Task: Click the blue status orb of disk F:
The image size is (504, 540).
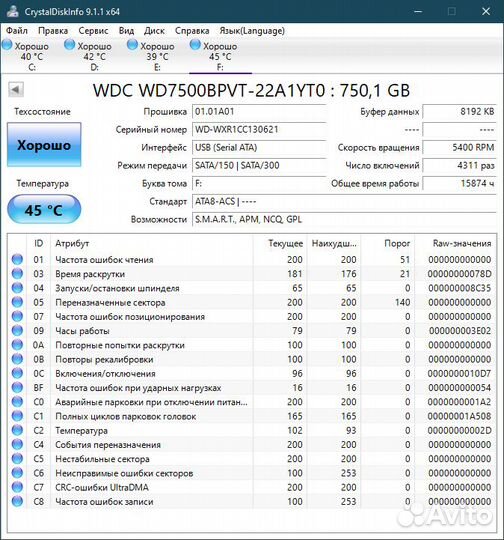Action: coord(195,45)
